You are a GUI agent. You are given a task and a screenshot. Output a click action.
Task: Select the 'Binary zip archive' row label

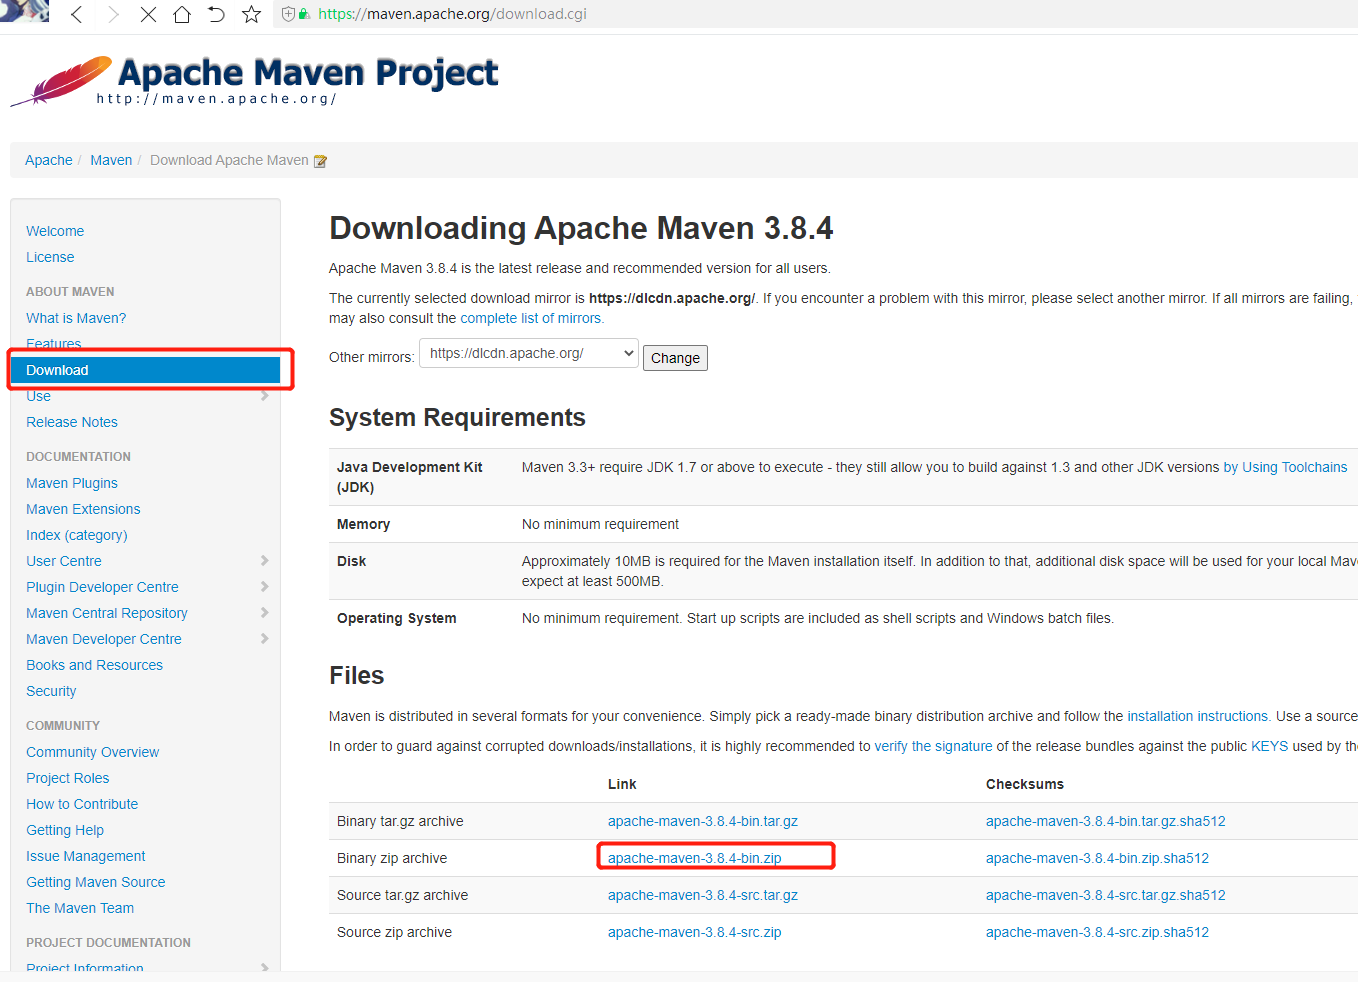pos(392,858)
